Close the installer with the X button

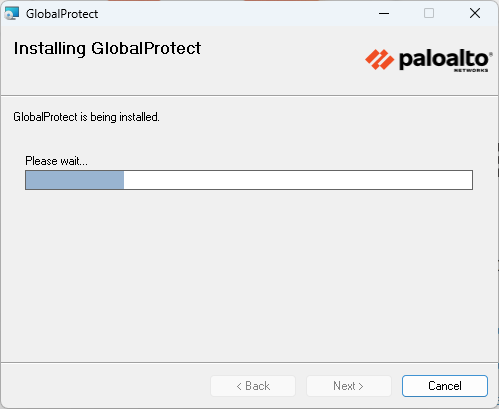pyautogui.click(x=475, y=13)
